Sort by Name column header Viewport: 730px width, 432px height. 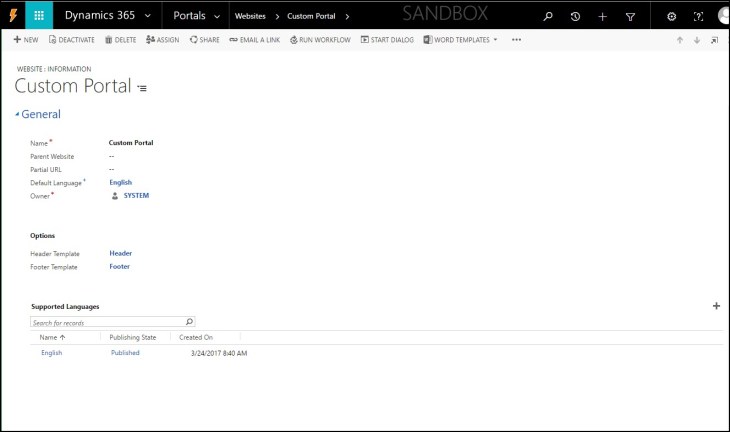tap(50, 338)
